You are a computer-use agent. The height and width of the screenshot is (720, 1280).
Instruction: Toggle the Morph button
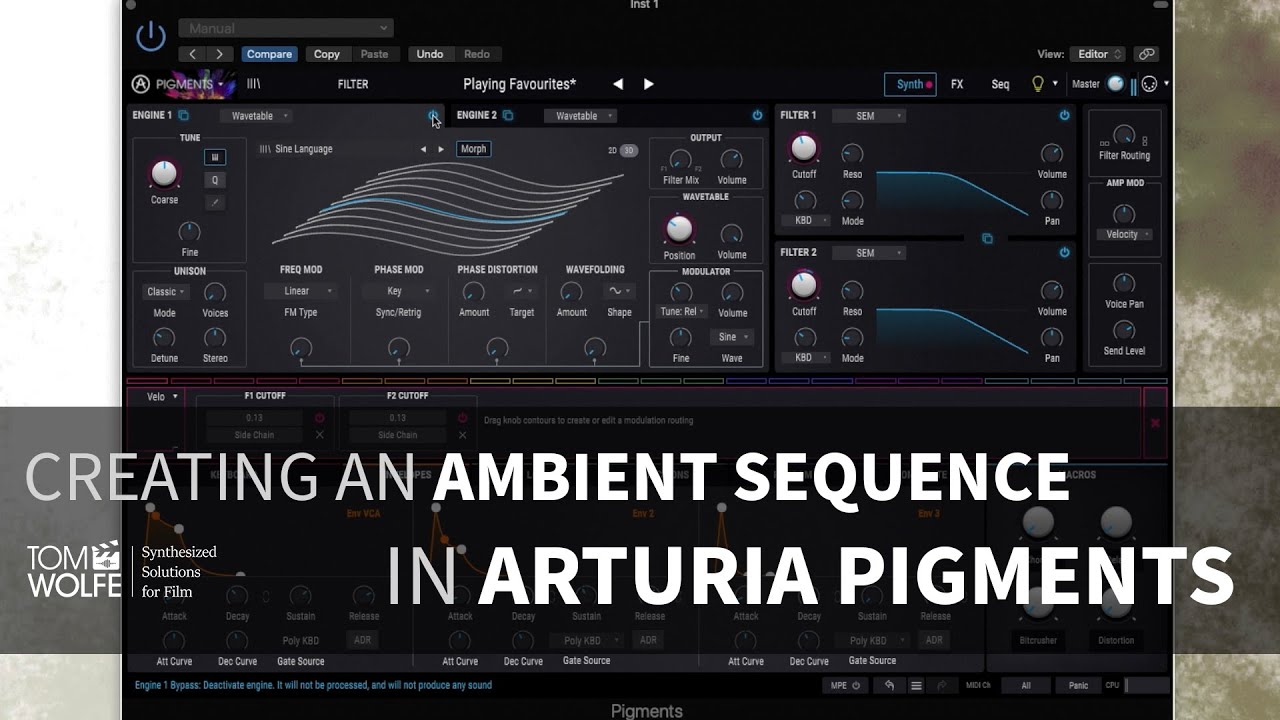point(474,149)
